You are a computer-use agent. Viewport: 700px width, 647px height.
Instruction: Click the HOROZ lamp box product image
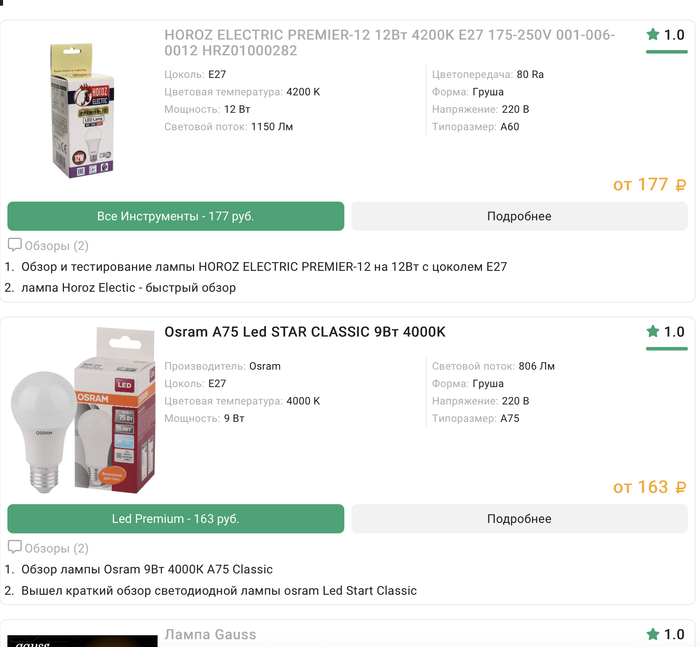coord(82,110)
